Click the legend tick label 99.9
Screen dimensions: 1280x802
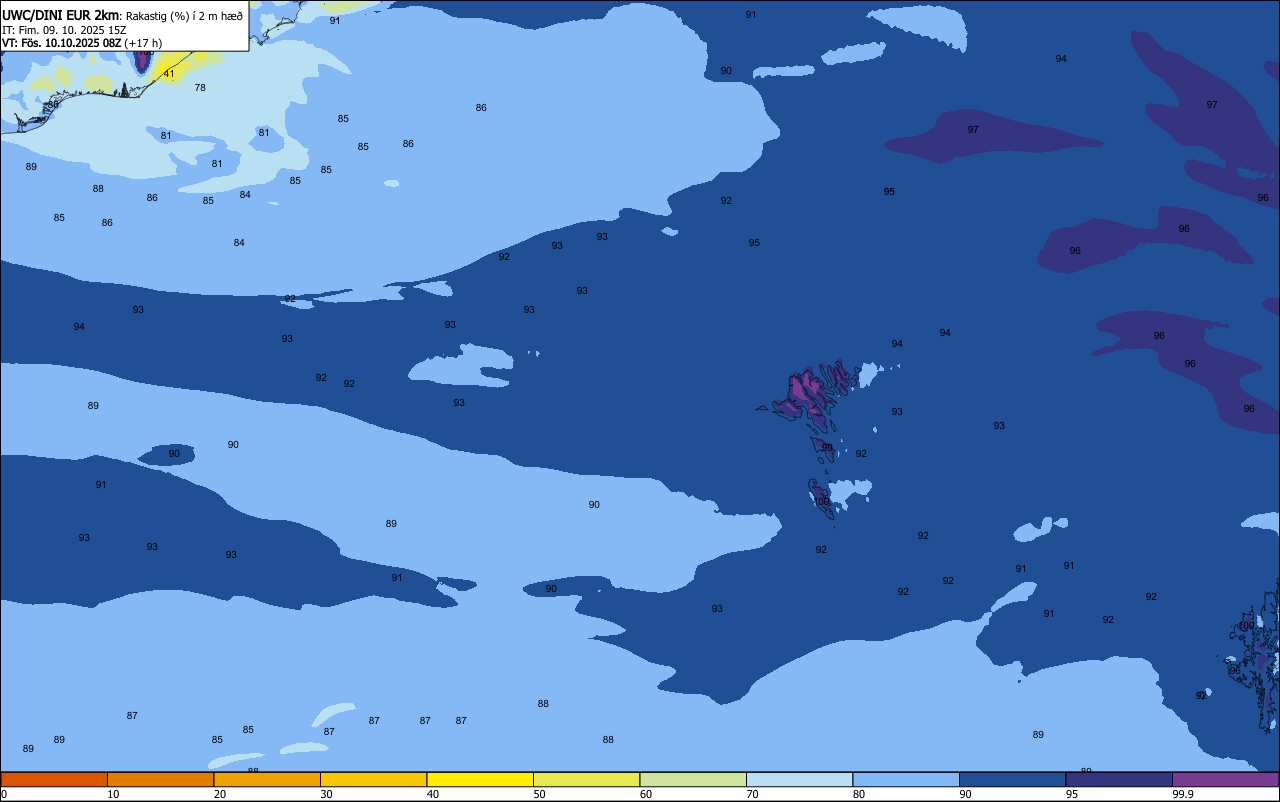click(x=1183, y=794)
